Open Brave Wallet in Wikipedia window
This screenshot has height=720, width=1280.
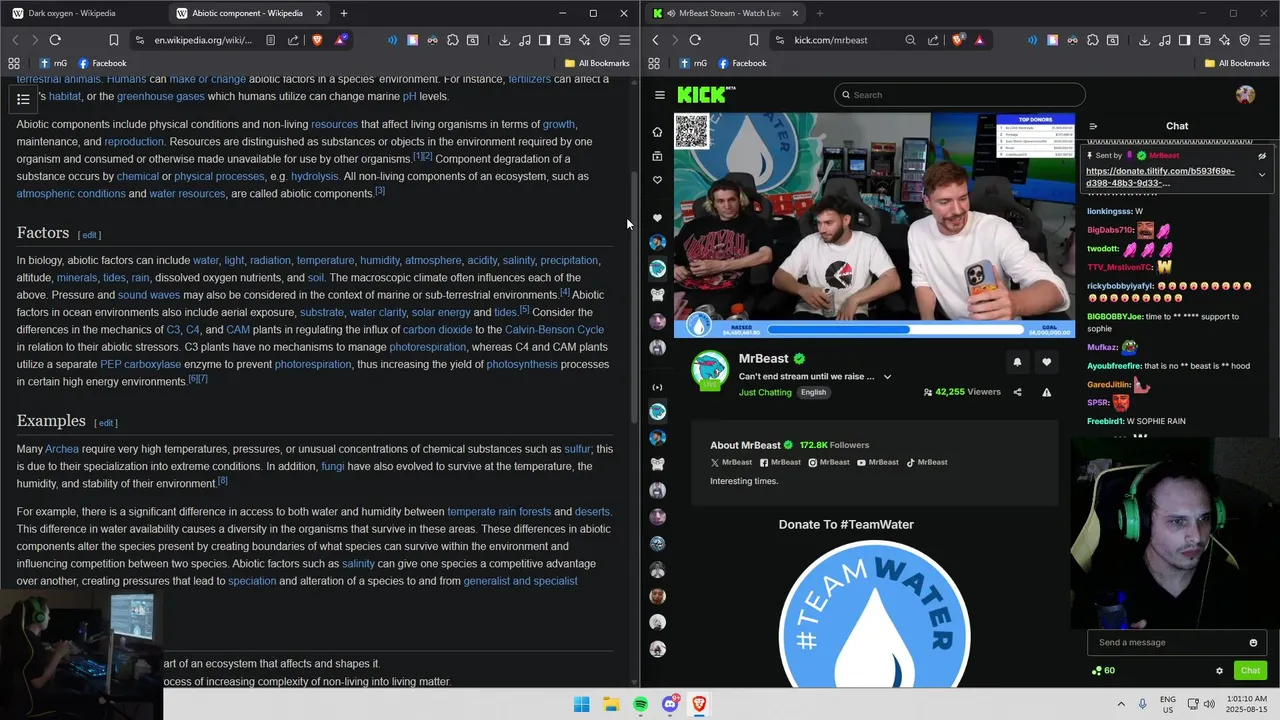(564, 40)
